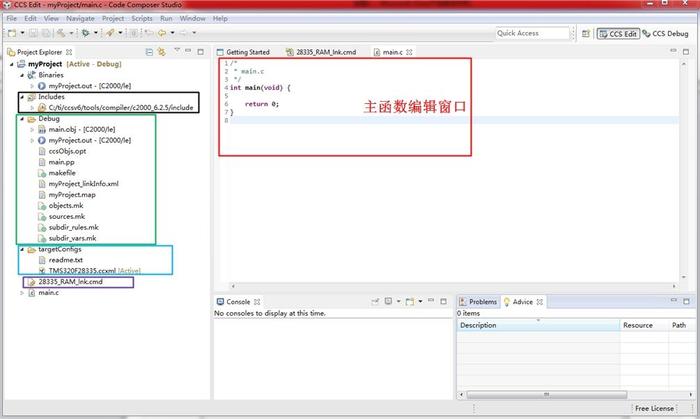700x419 pixels.
Task: Close the main.c editor tab
Action: 409,52
